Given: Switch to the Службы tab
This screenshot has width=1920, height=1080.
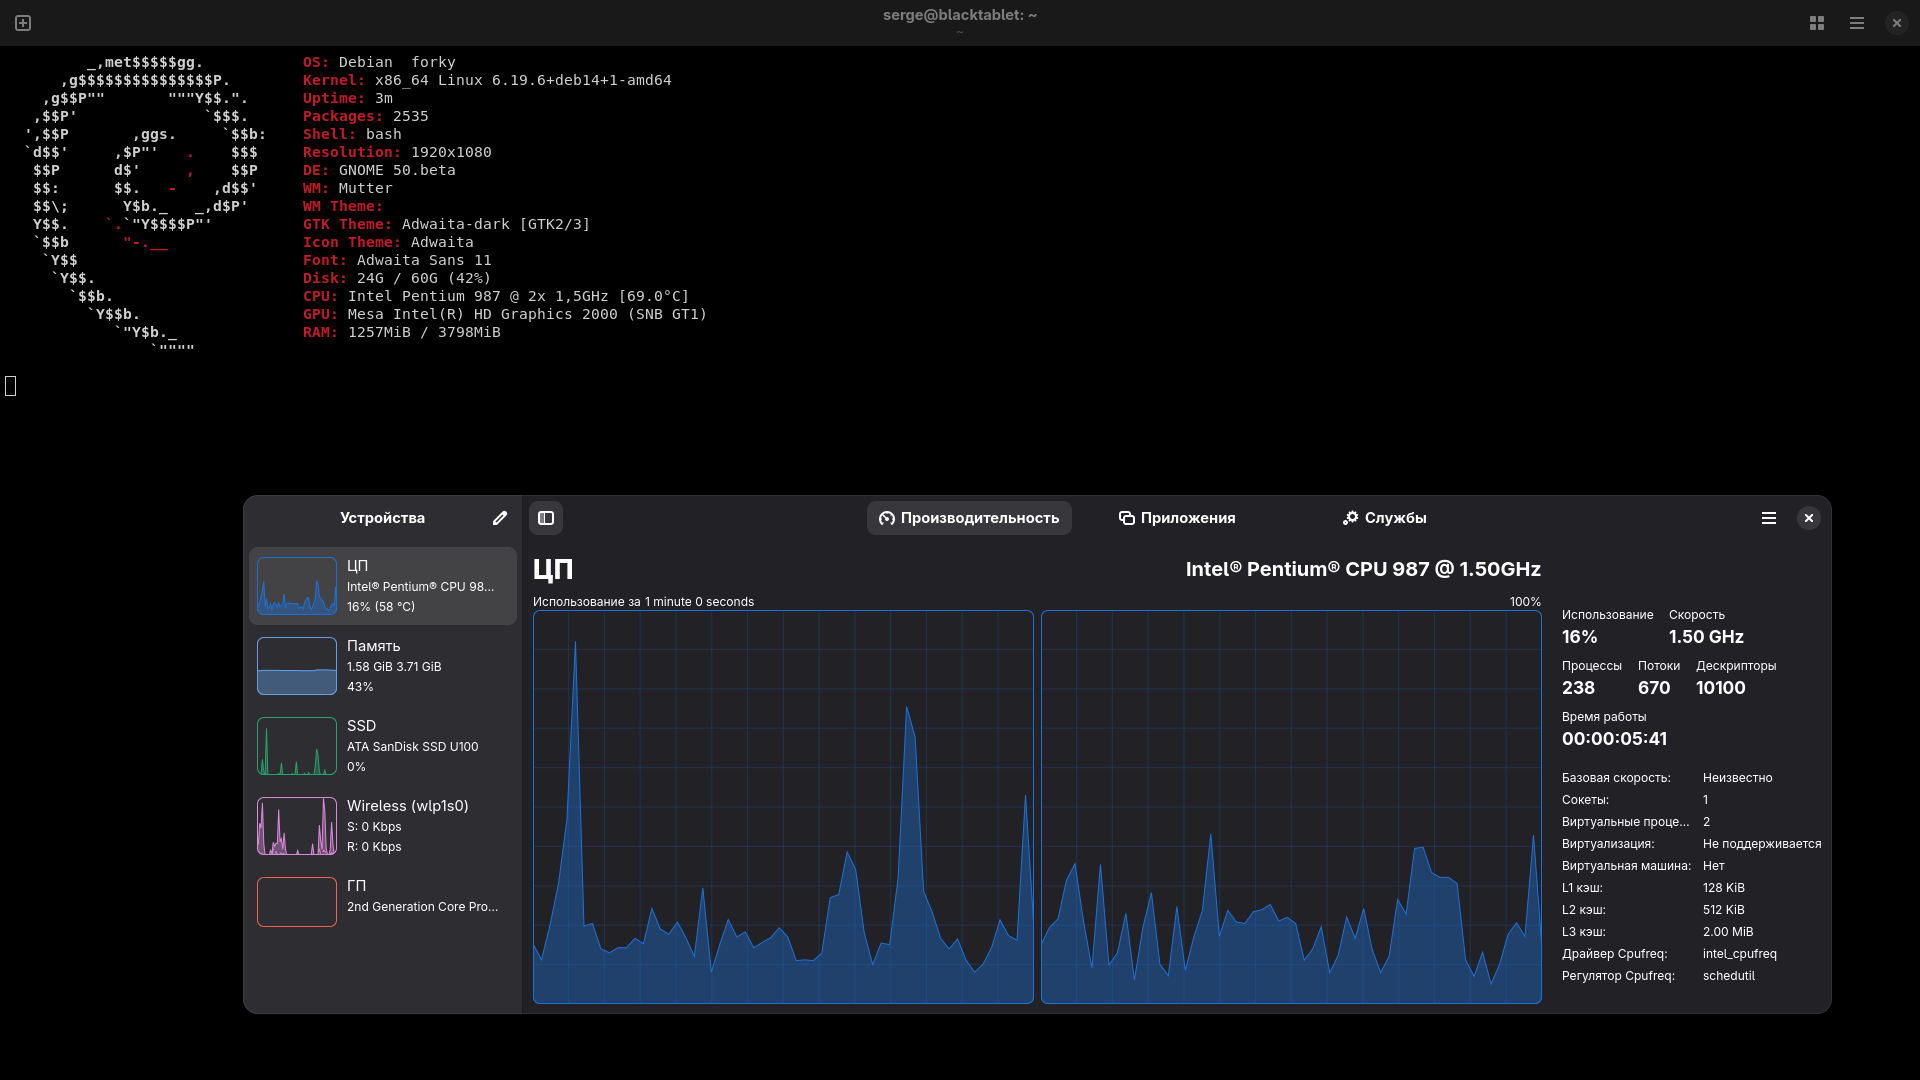Looking at the screenshot, I should click(1384, 518).
